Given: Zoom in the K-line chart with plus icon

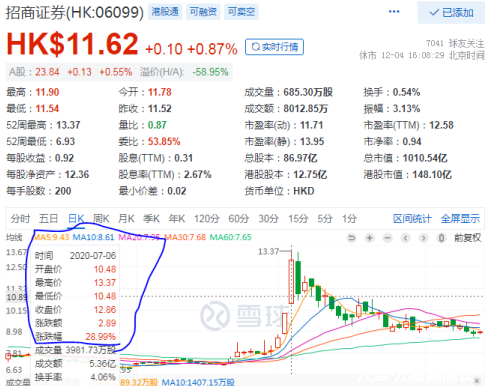Looking at the screenshot, I should 369,238.
